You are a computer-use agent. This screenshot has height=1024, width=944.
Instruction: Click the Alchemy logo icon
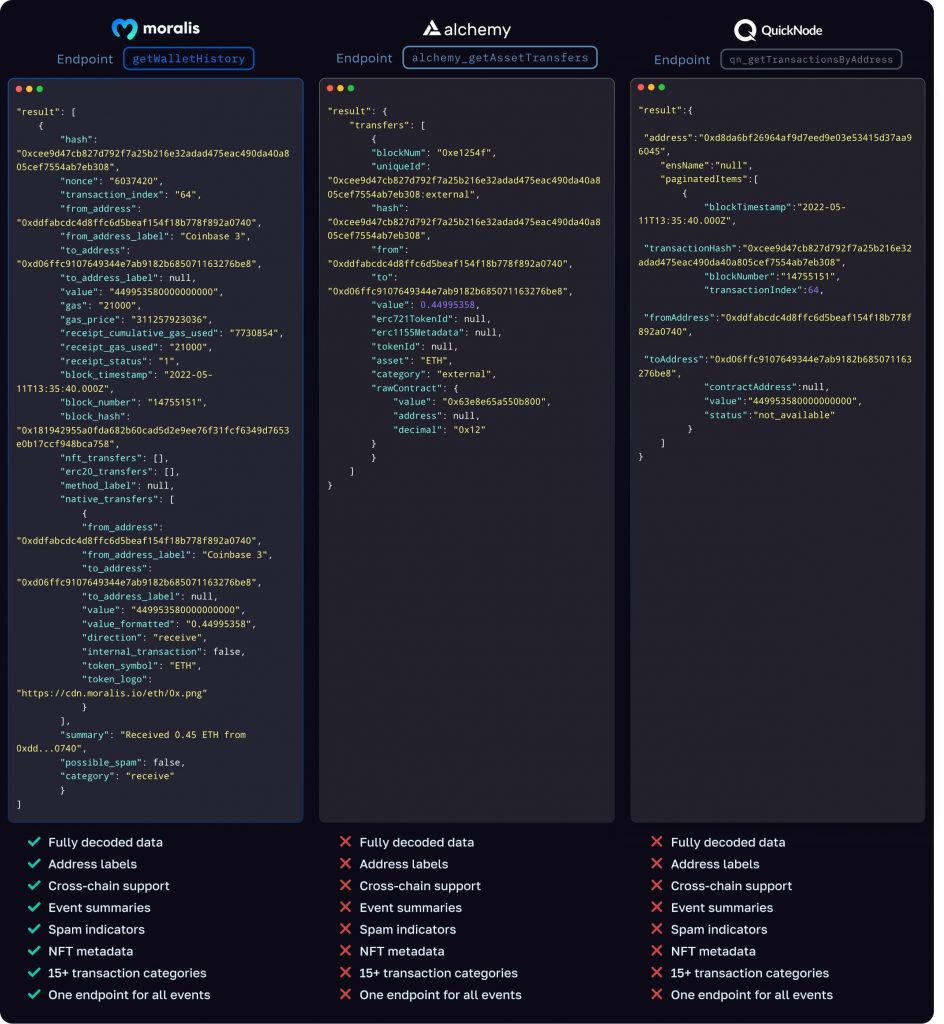coord(432,29)
